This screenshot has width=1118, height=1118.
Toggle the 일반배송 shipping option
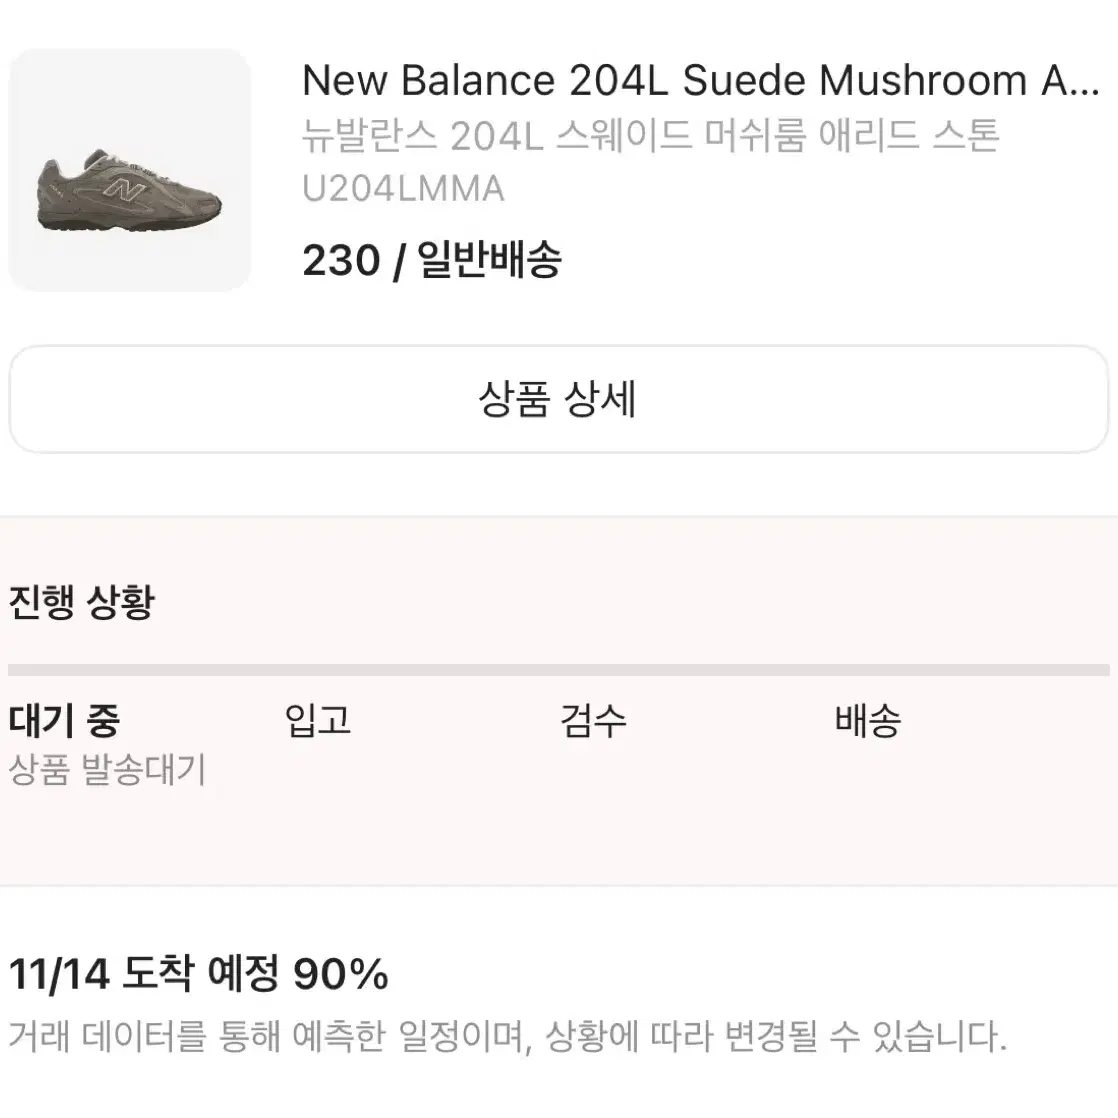point(487,260)
